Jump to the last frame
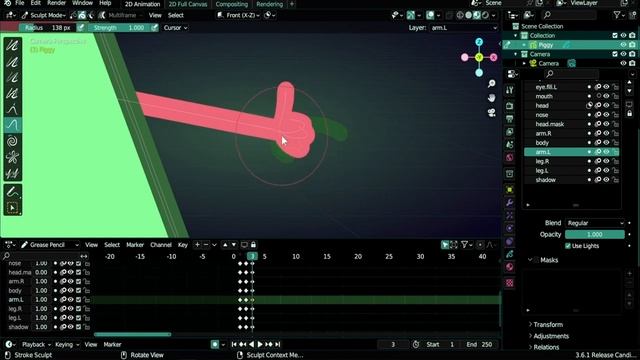The width and height of the screenshot is (640, 360). [278, 344]
